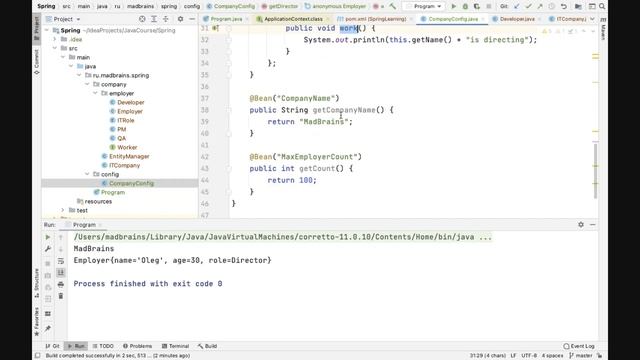Viewport: 640px width, 360px height.
Task: Open Employer class in project tree
Action: (130, 111)
